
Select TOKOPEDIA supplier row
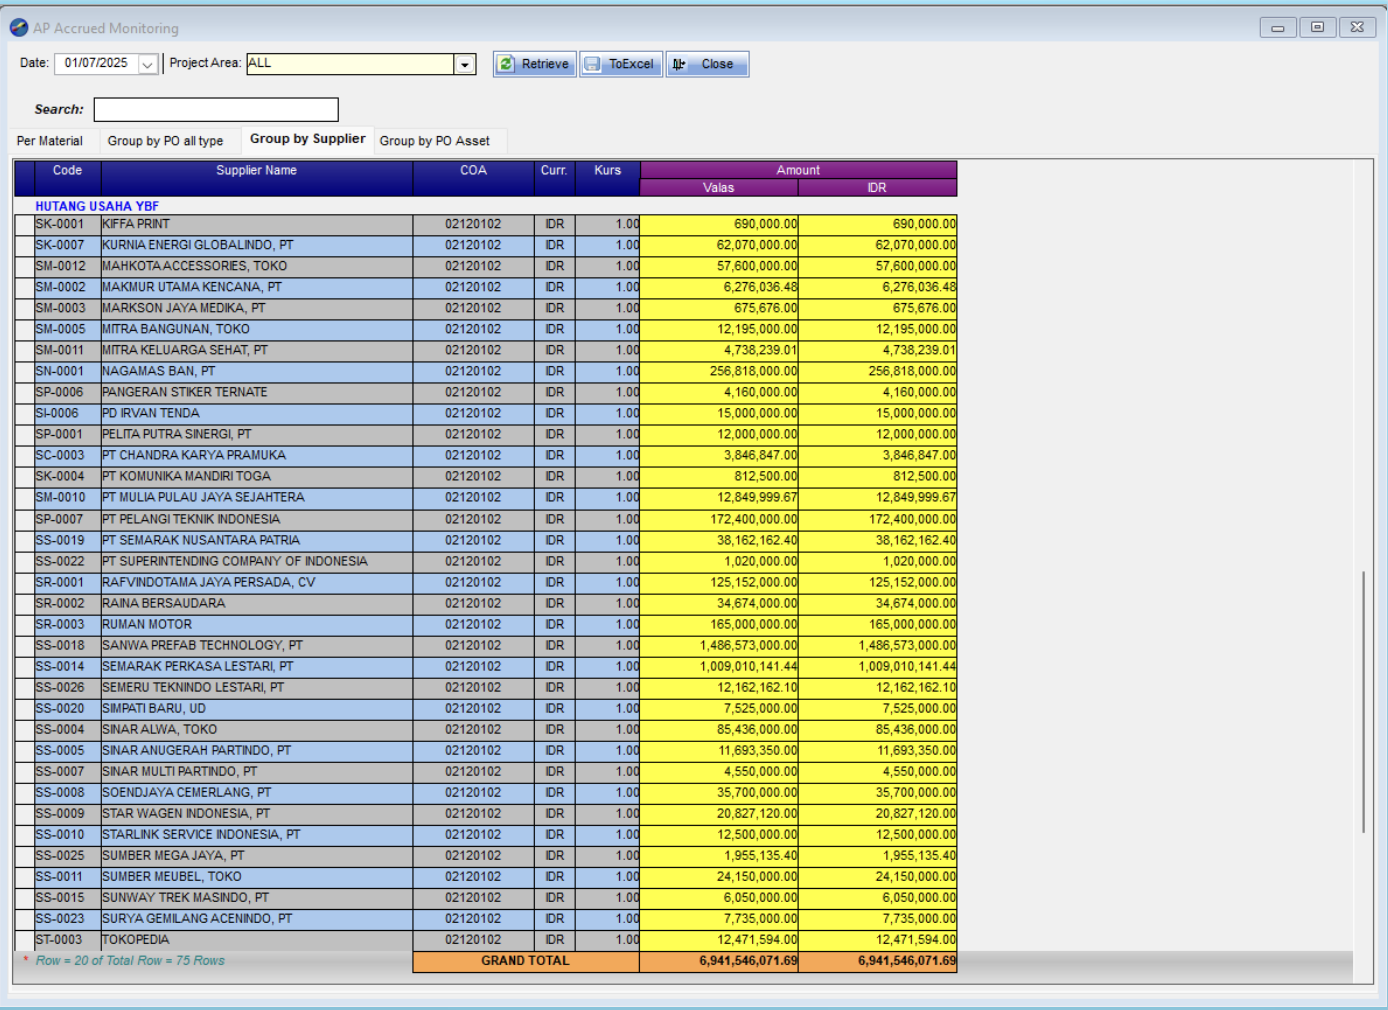[x=486, y=939]
